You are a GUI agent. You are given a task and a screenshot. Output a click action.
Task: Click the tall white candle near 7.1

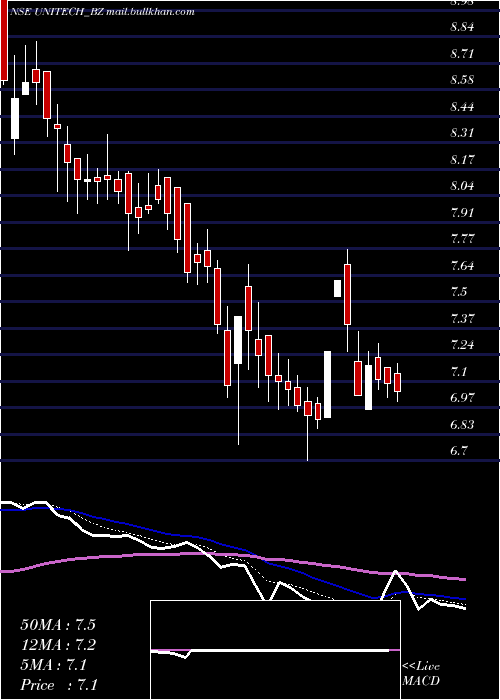328,384
